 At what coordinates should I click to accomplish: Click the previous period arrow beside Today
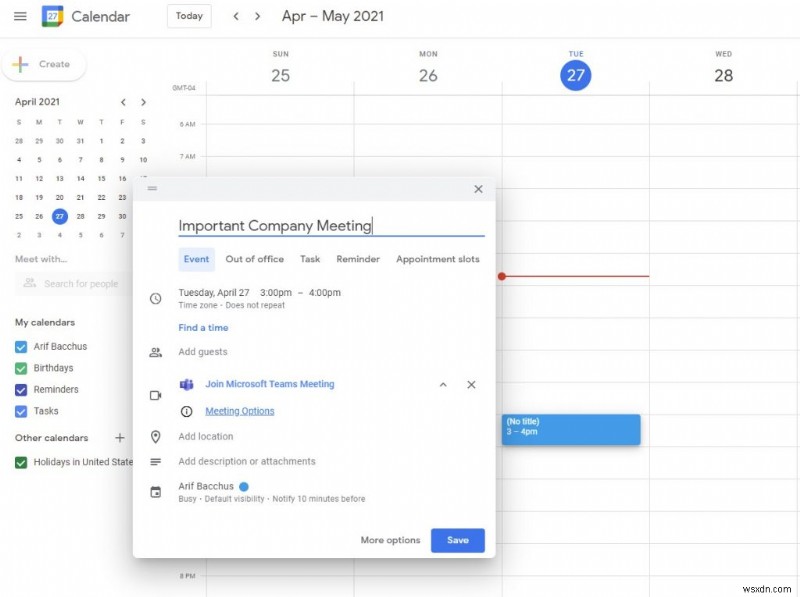pyautogui.click(x=236, y=16)
